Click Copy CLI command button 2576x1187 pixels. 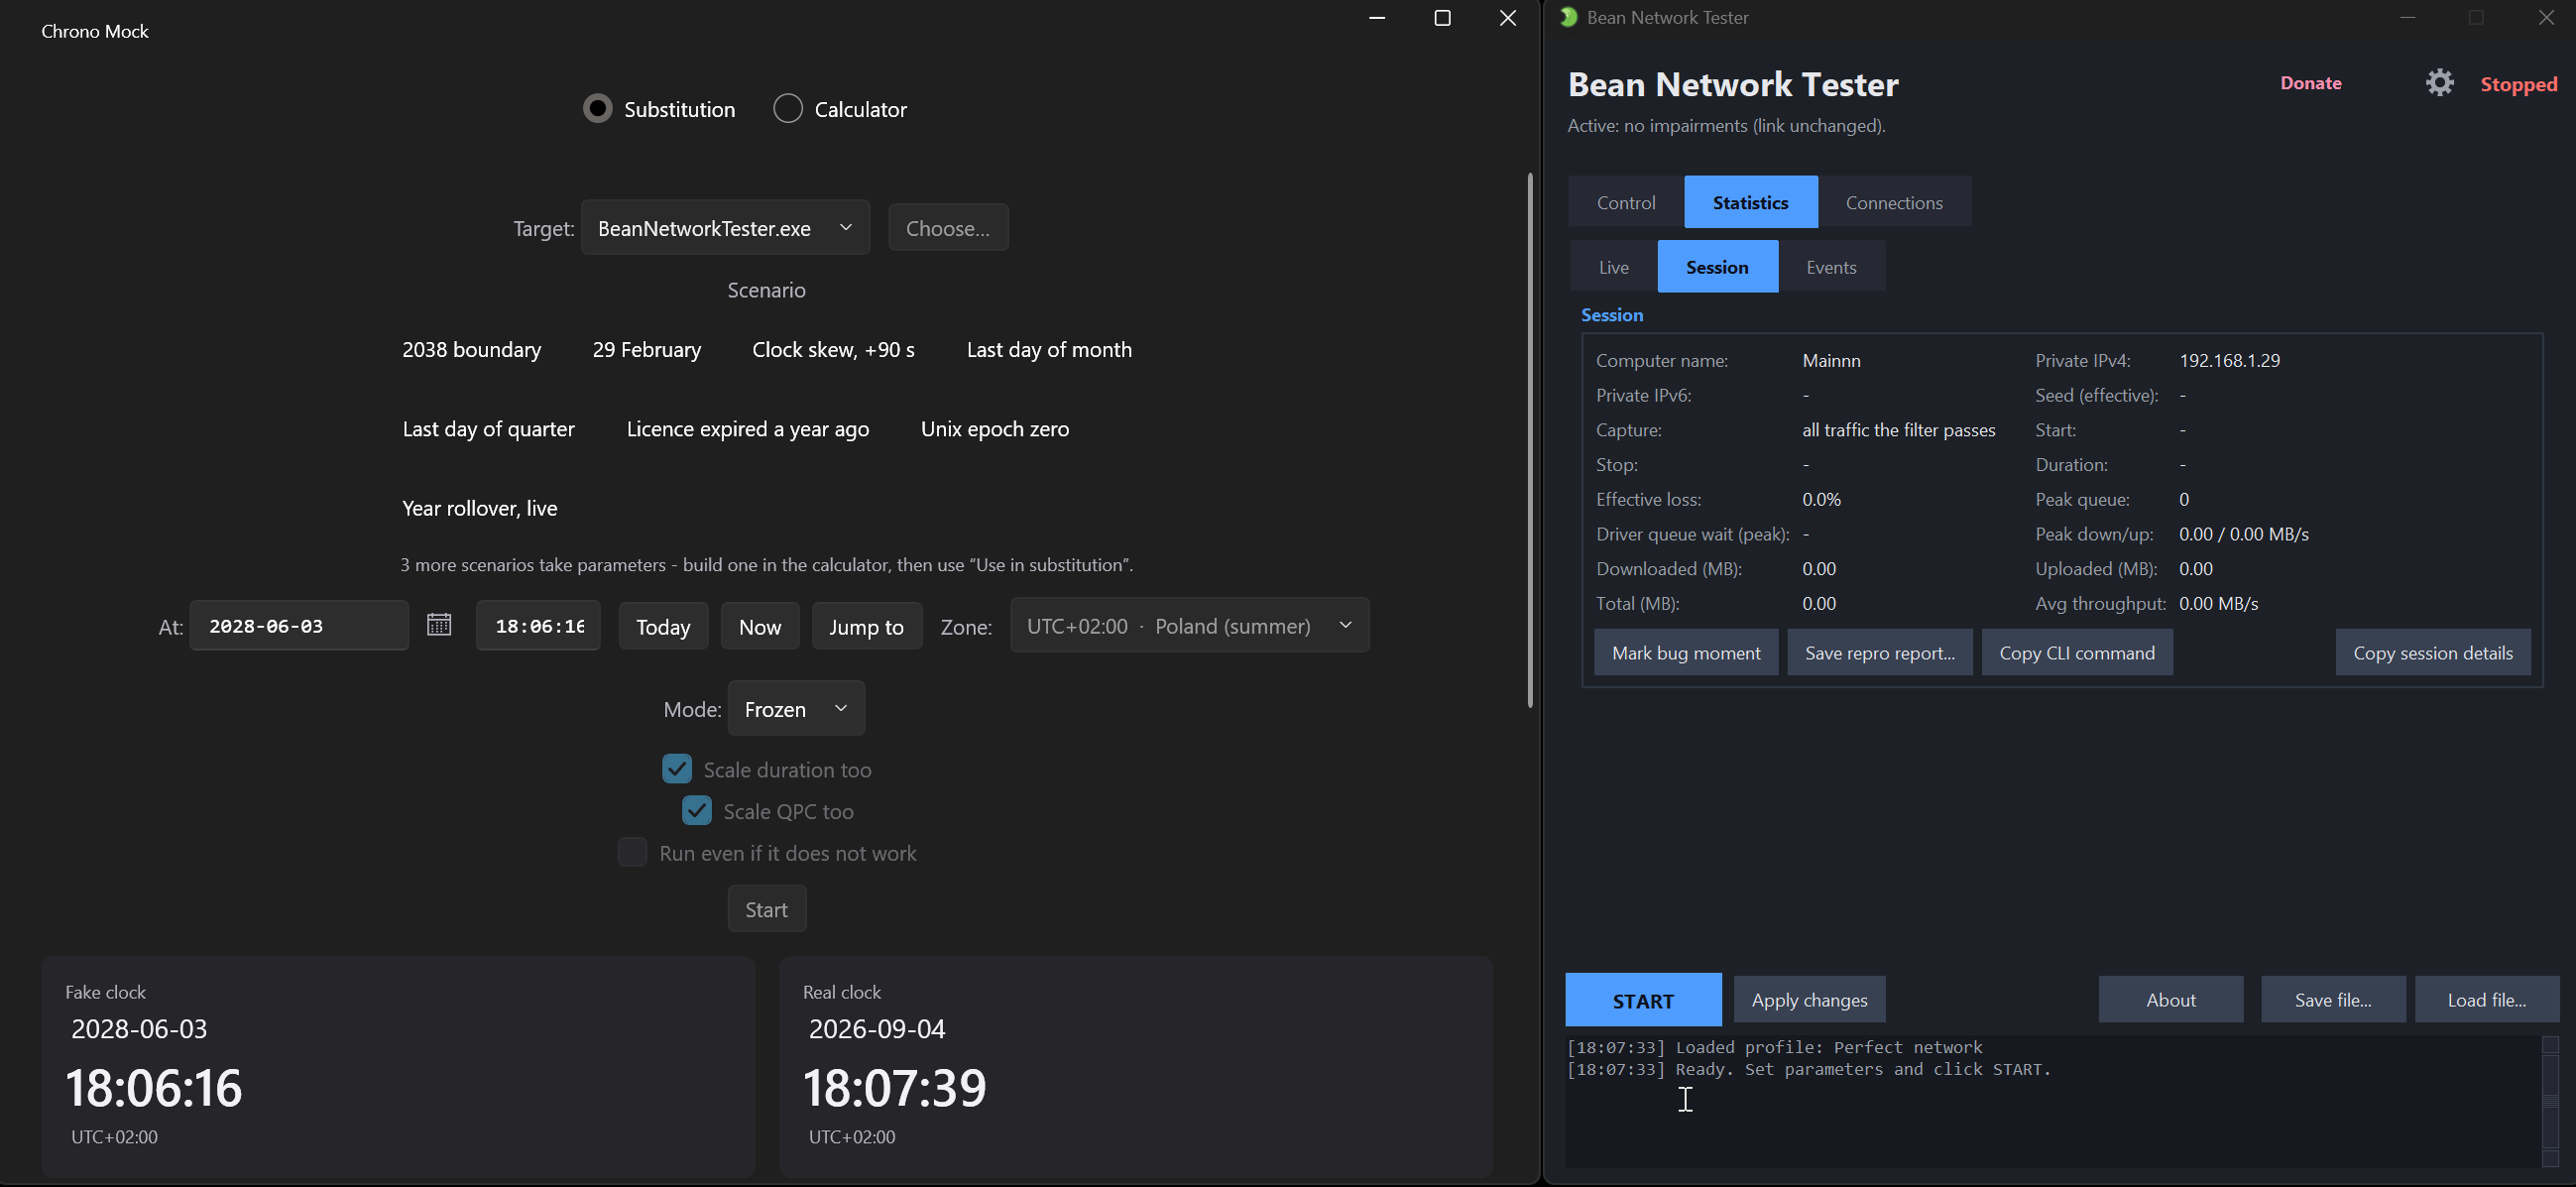tap(2077, 652)
